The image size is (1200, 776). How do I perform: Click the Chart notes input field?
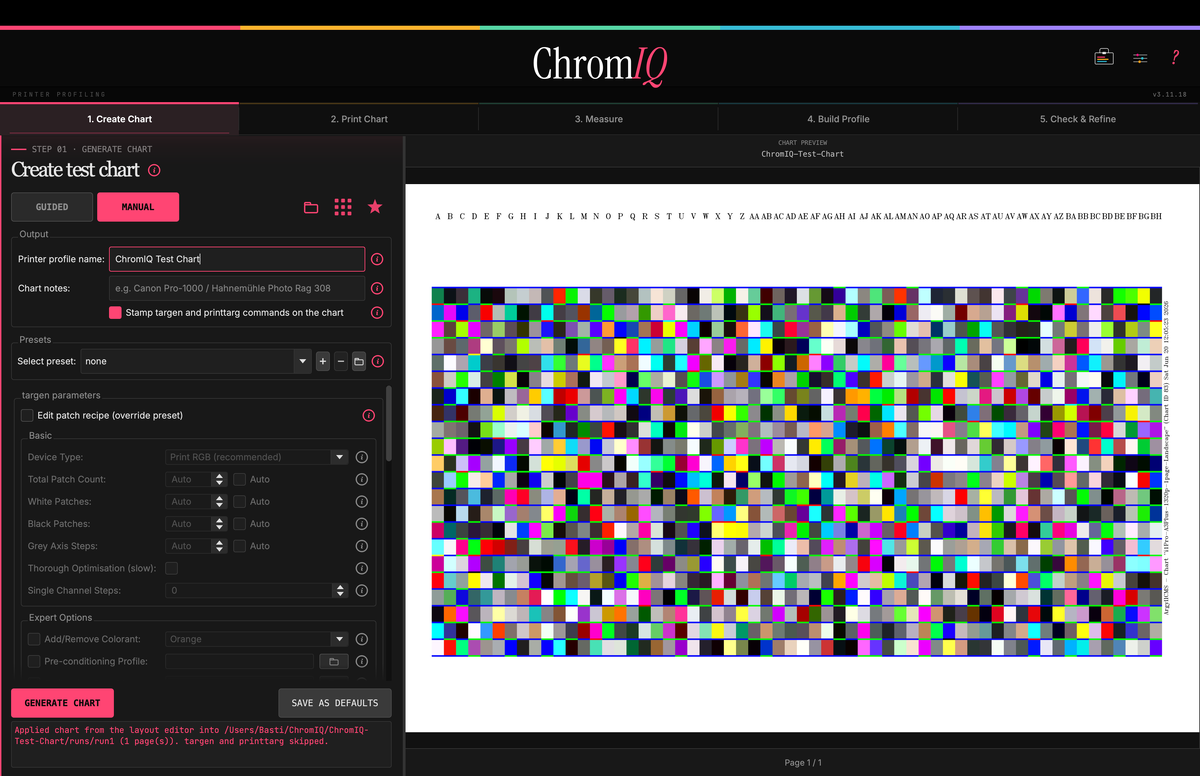pyautogui.click(x=237, y=288)
